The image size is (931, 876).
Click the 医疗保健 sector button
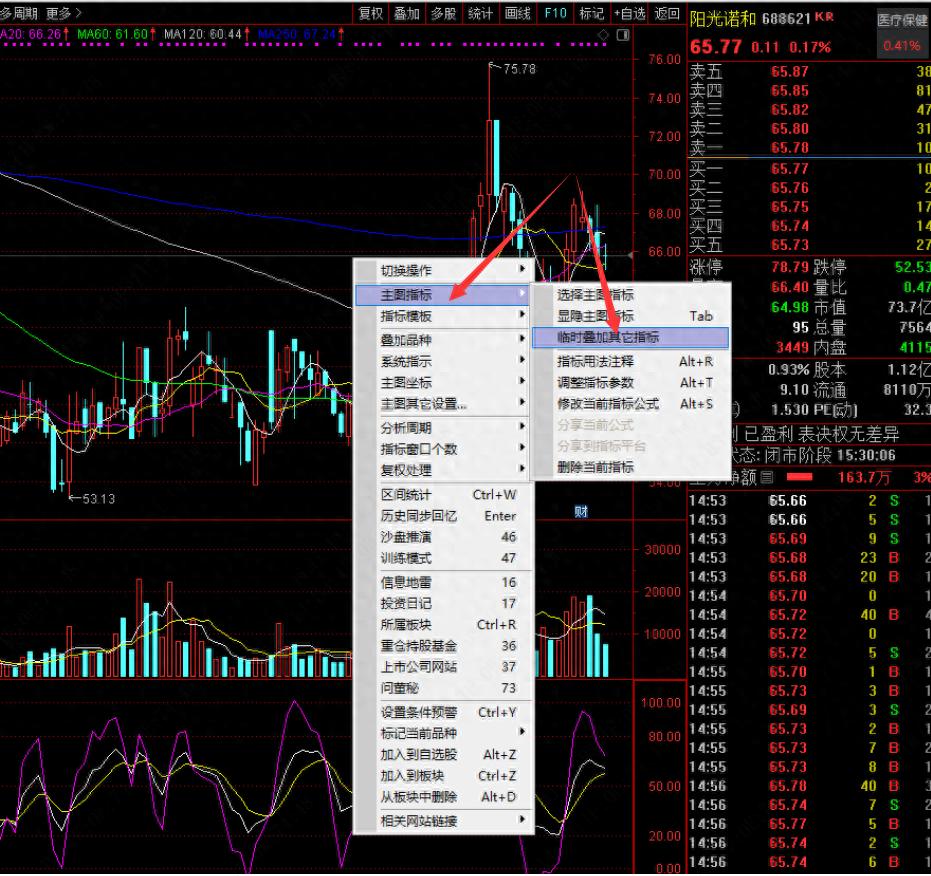tap(901, 20)
